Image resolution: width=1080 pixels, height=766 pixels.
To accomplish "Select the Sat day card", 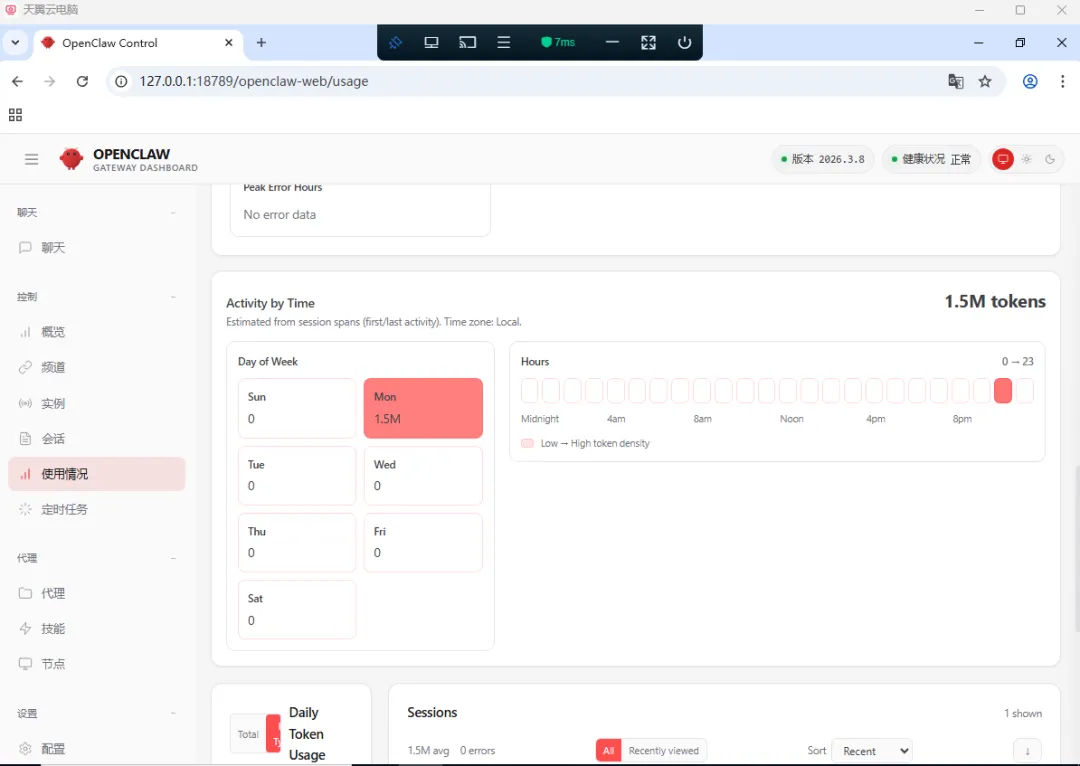I will pyautogui.click(x=297, y=610).
